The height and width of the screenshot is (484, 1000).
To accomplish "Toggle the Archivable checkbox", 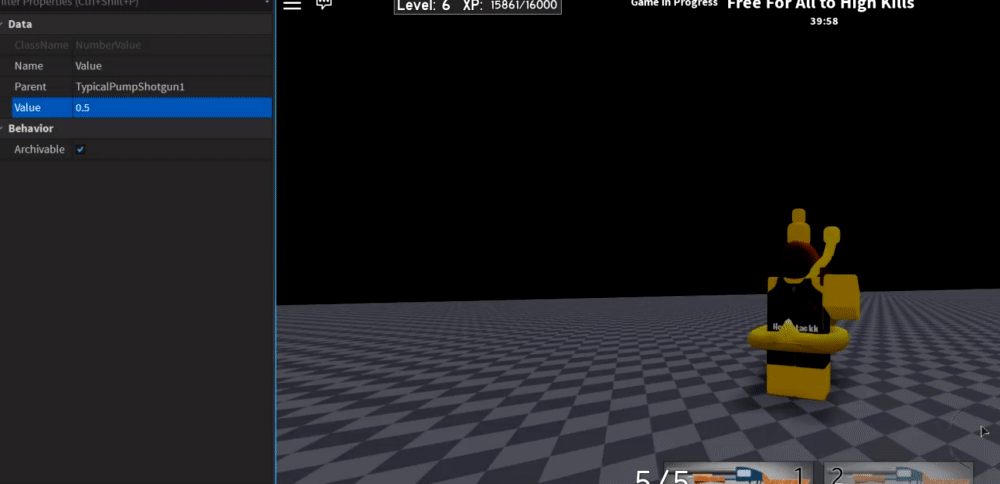I will pyautogui.click(x=80, y=149).
